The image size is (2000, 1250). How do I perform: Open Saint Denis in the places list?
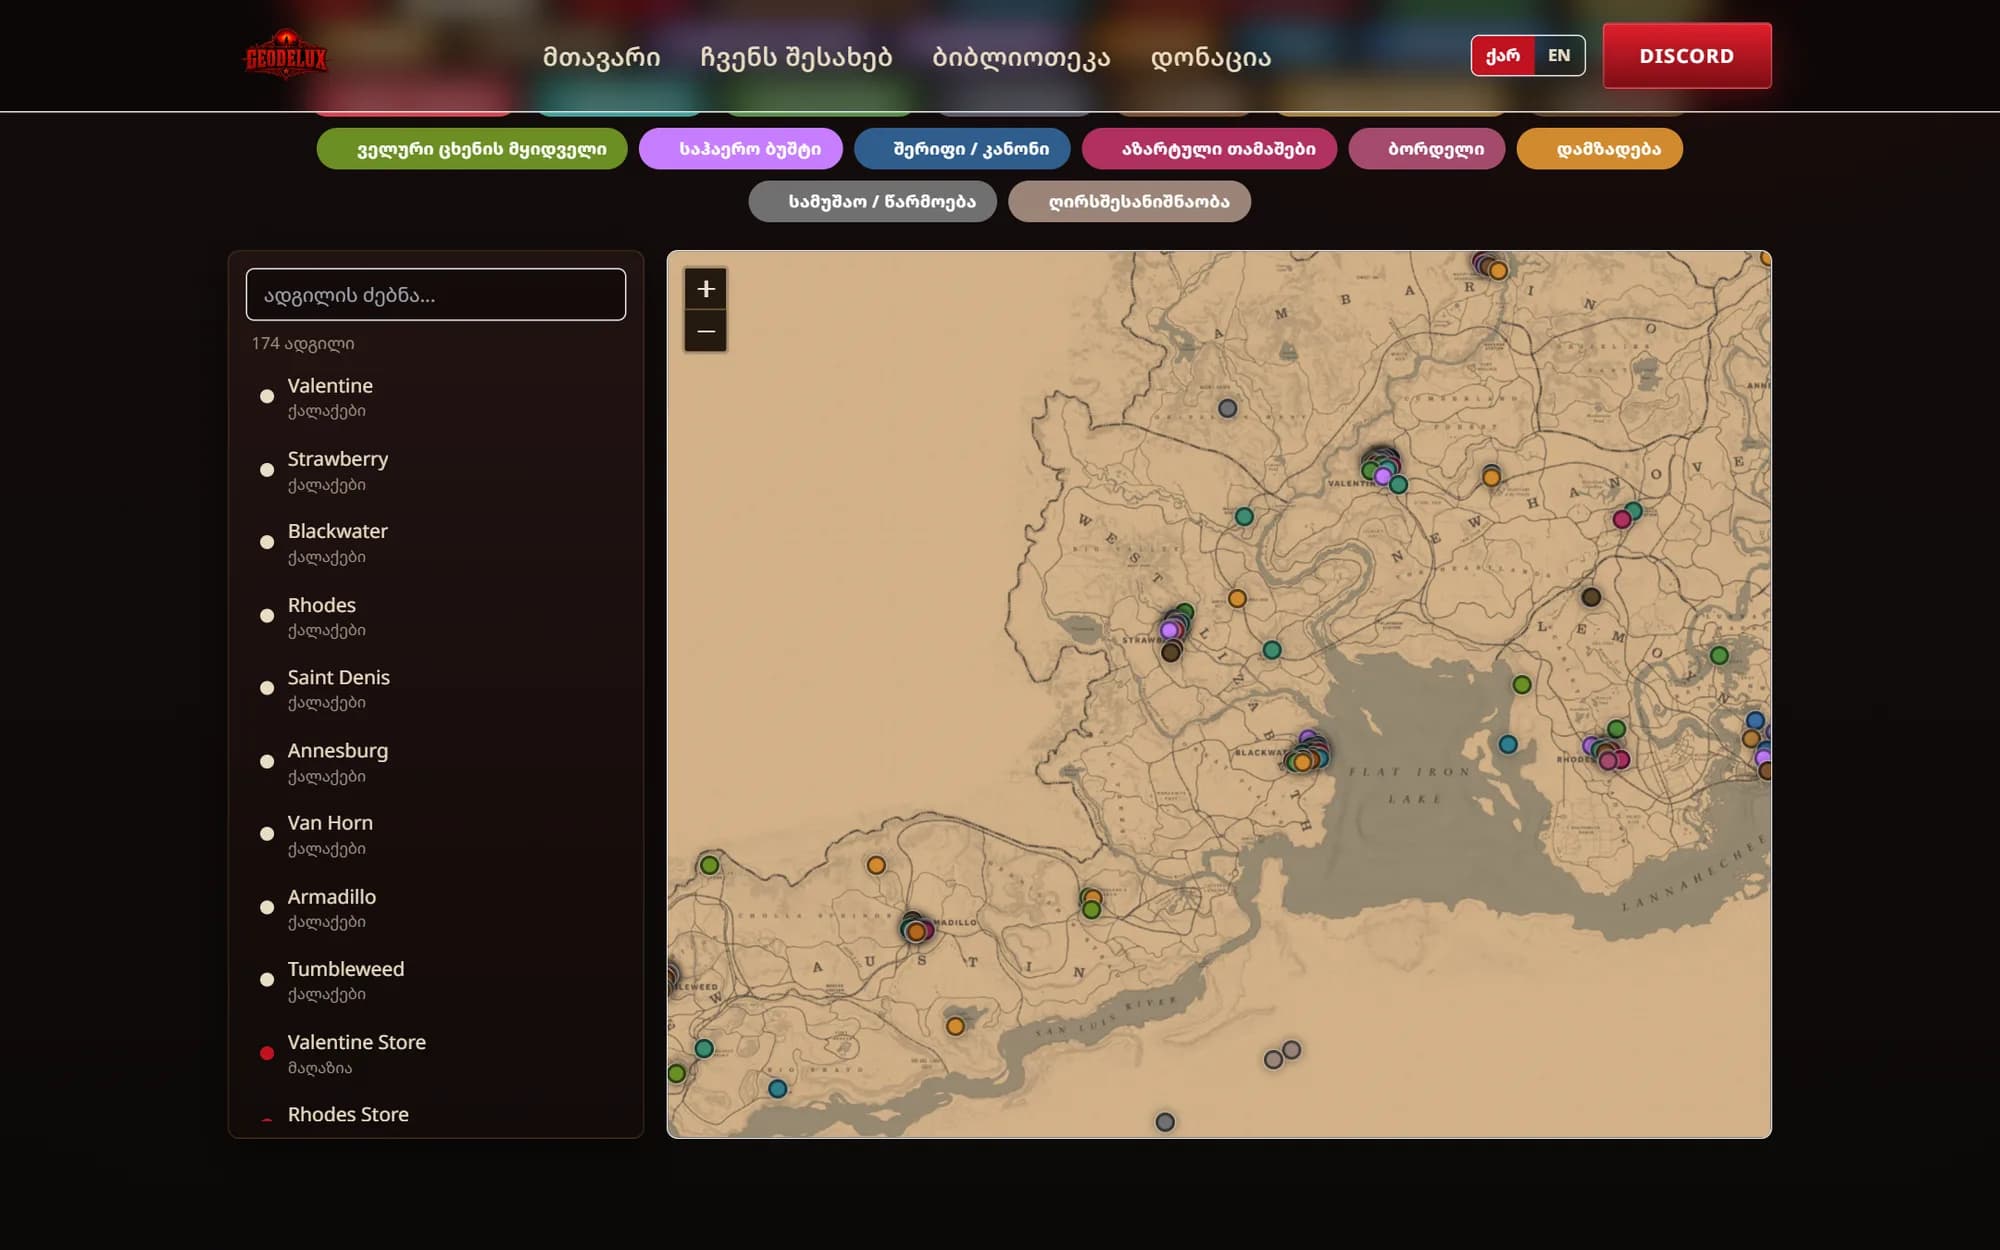pos(436,689)
